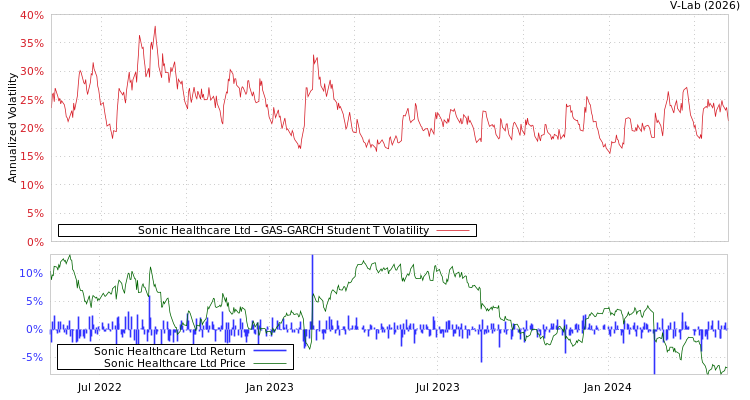This screenshot has width=750, height=400.
Task: Click the -5% return axis label
Action: point(32,357)
